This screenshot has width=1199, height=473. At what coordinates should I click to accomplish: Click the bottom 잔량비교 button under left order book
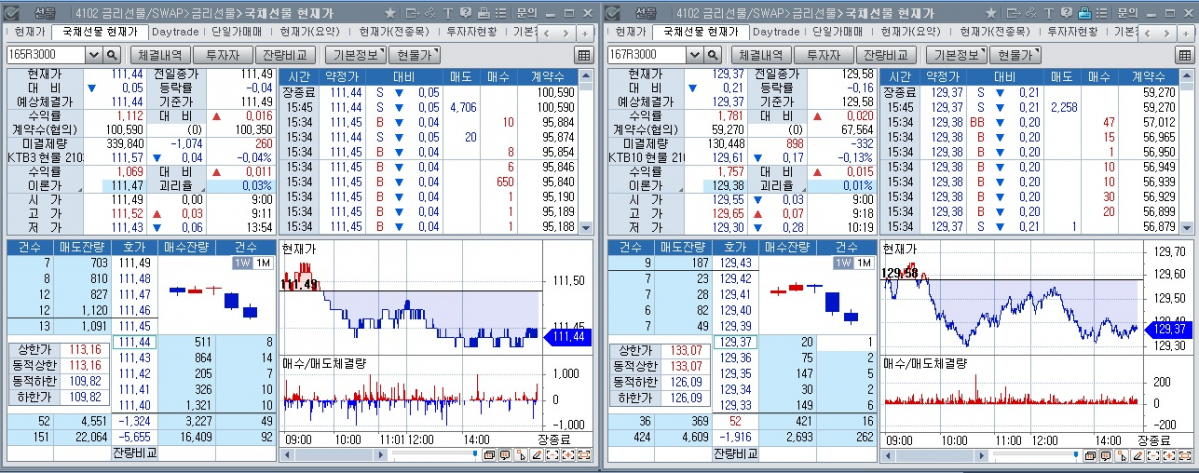coord(134,453)
